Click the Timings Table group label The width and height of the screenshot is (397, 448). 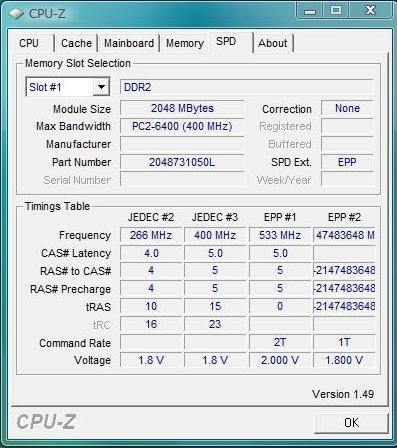pos(57,206)
